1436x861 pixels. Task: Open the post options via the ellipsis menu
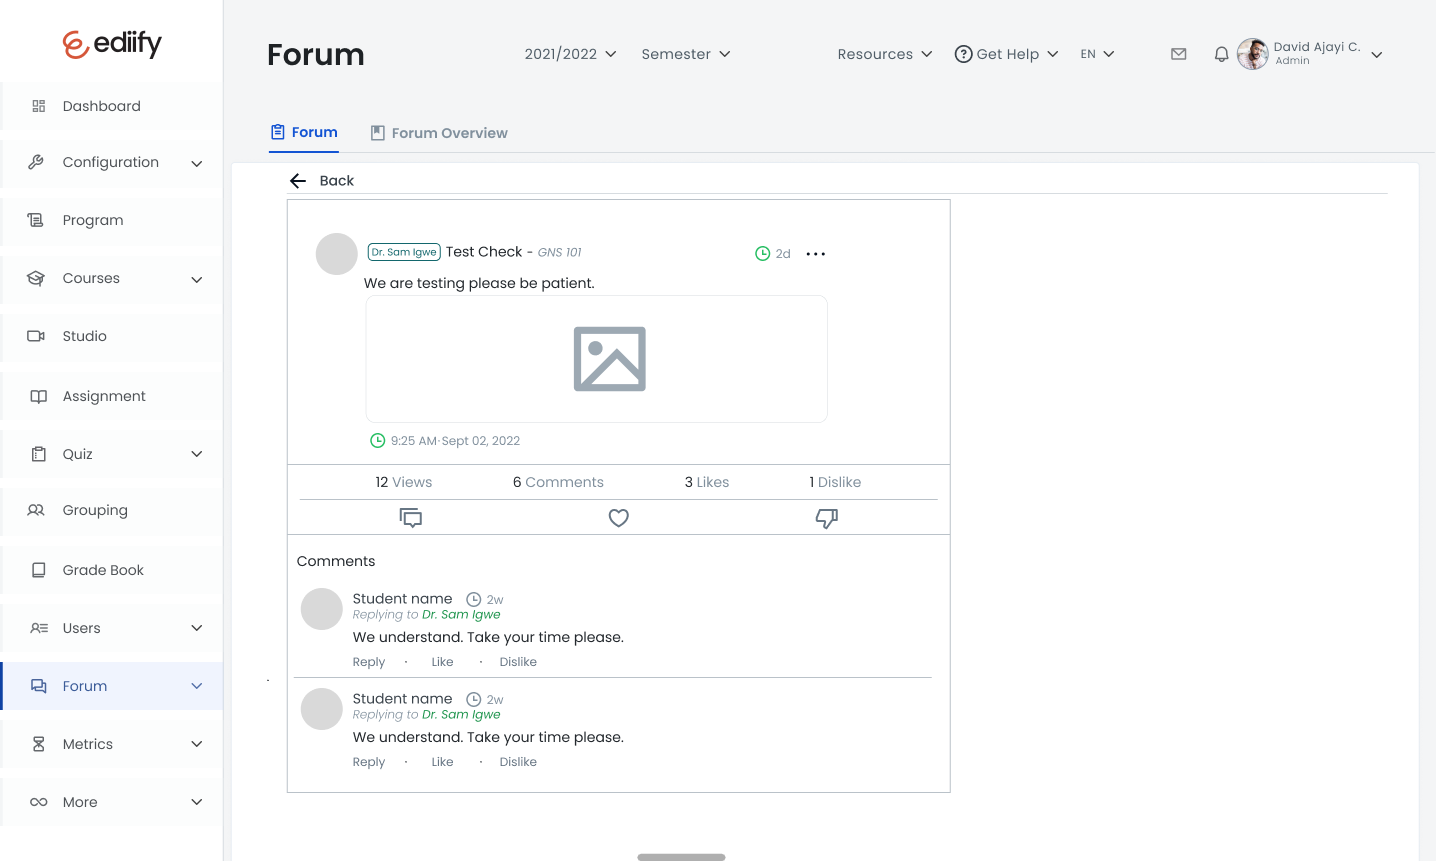coord(815,253)
